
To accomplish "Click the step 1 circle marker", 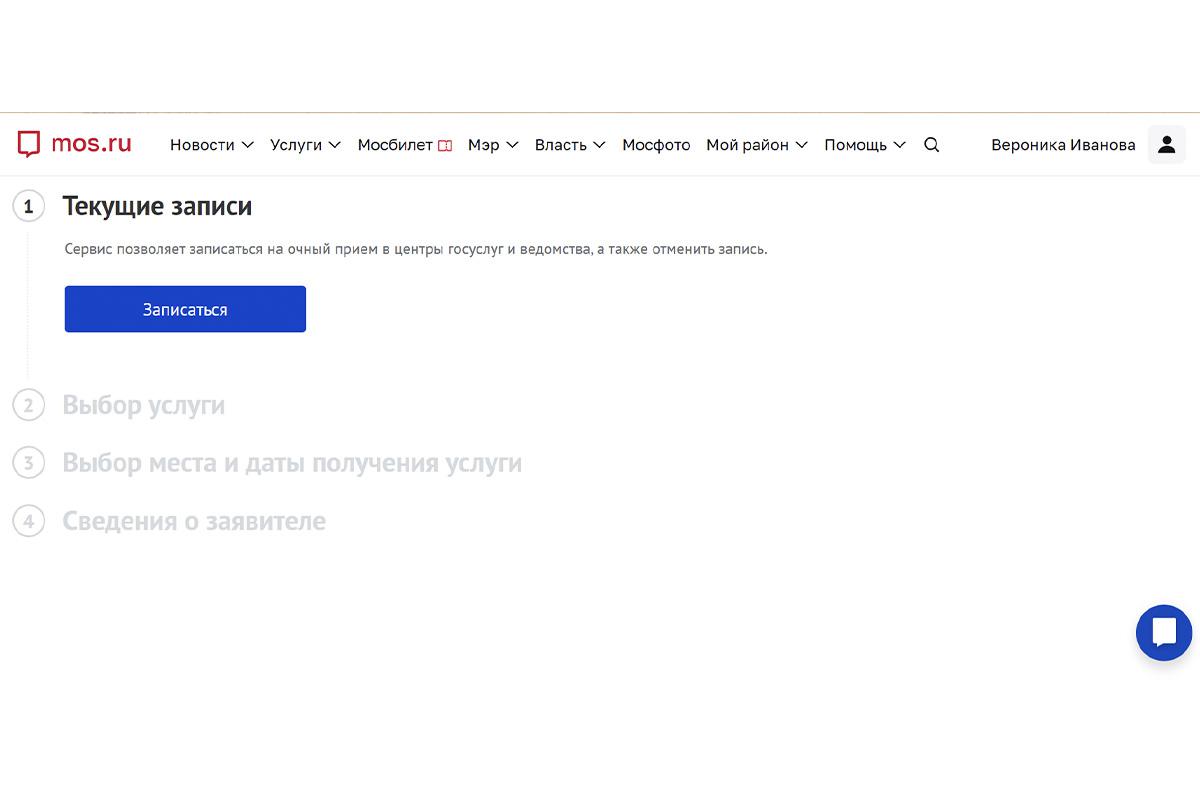I will pos(29,207).
